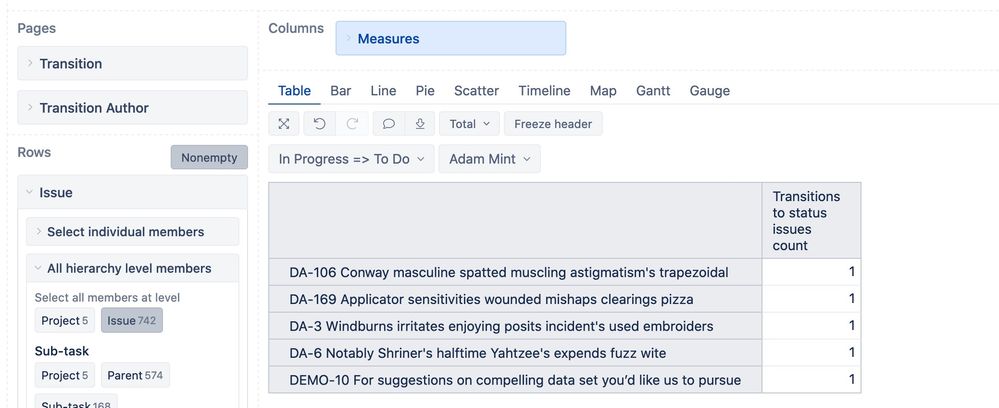The width and height of the screenshot is (999, 408).
Task: Open the Total dropdown
Action: coord(470,124)
